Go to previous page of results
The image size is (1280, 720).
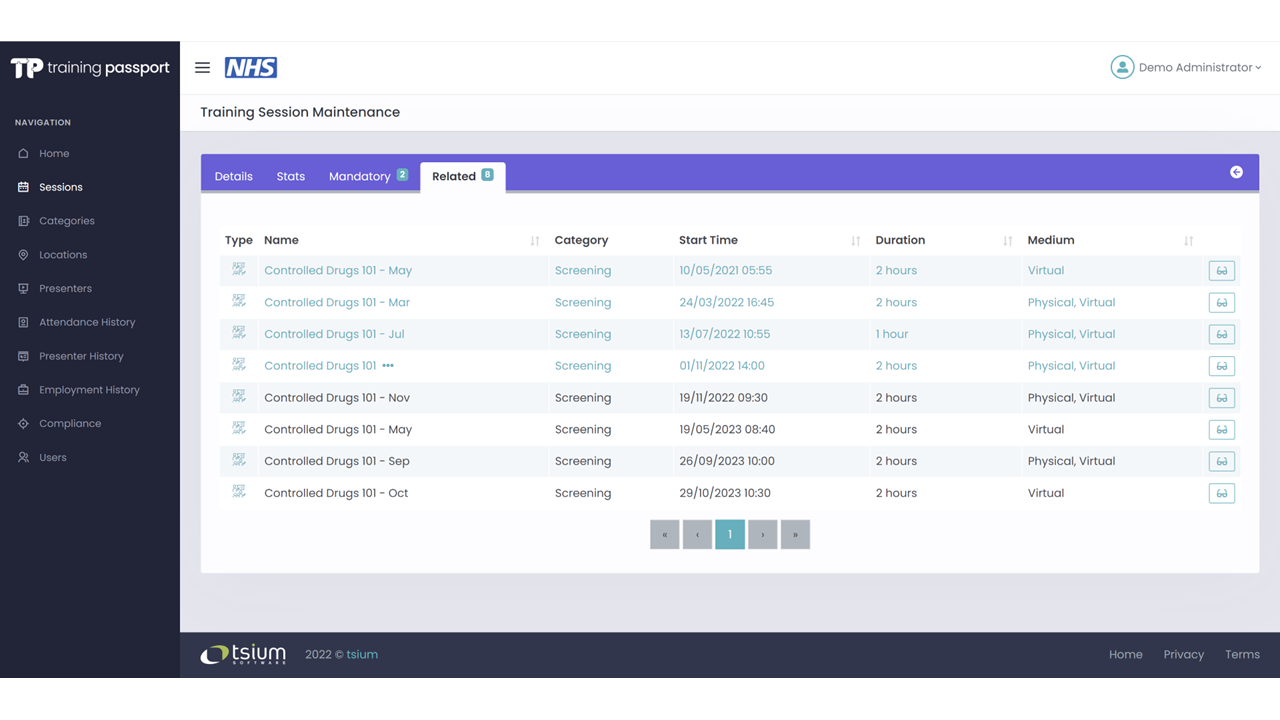tap(697, 534)
